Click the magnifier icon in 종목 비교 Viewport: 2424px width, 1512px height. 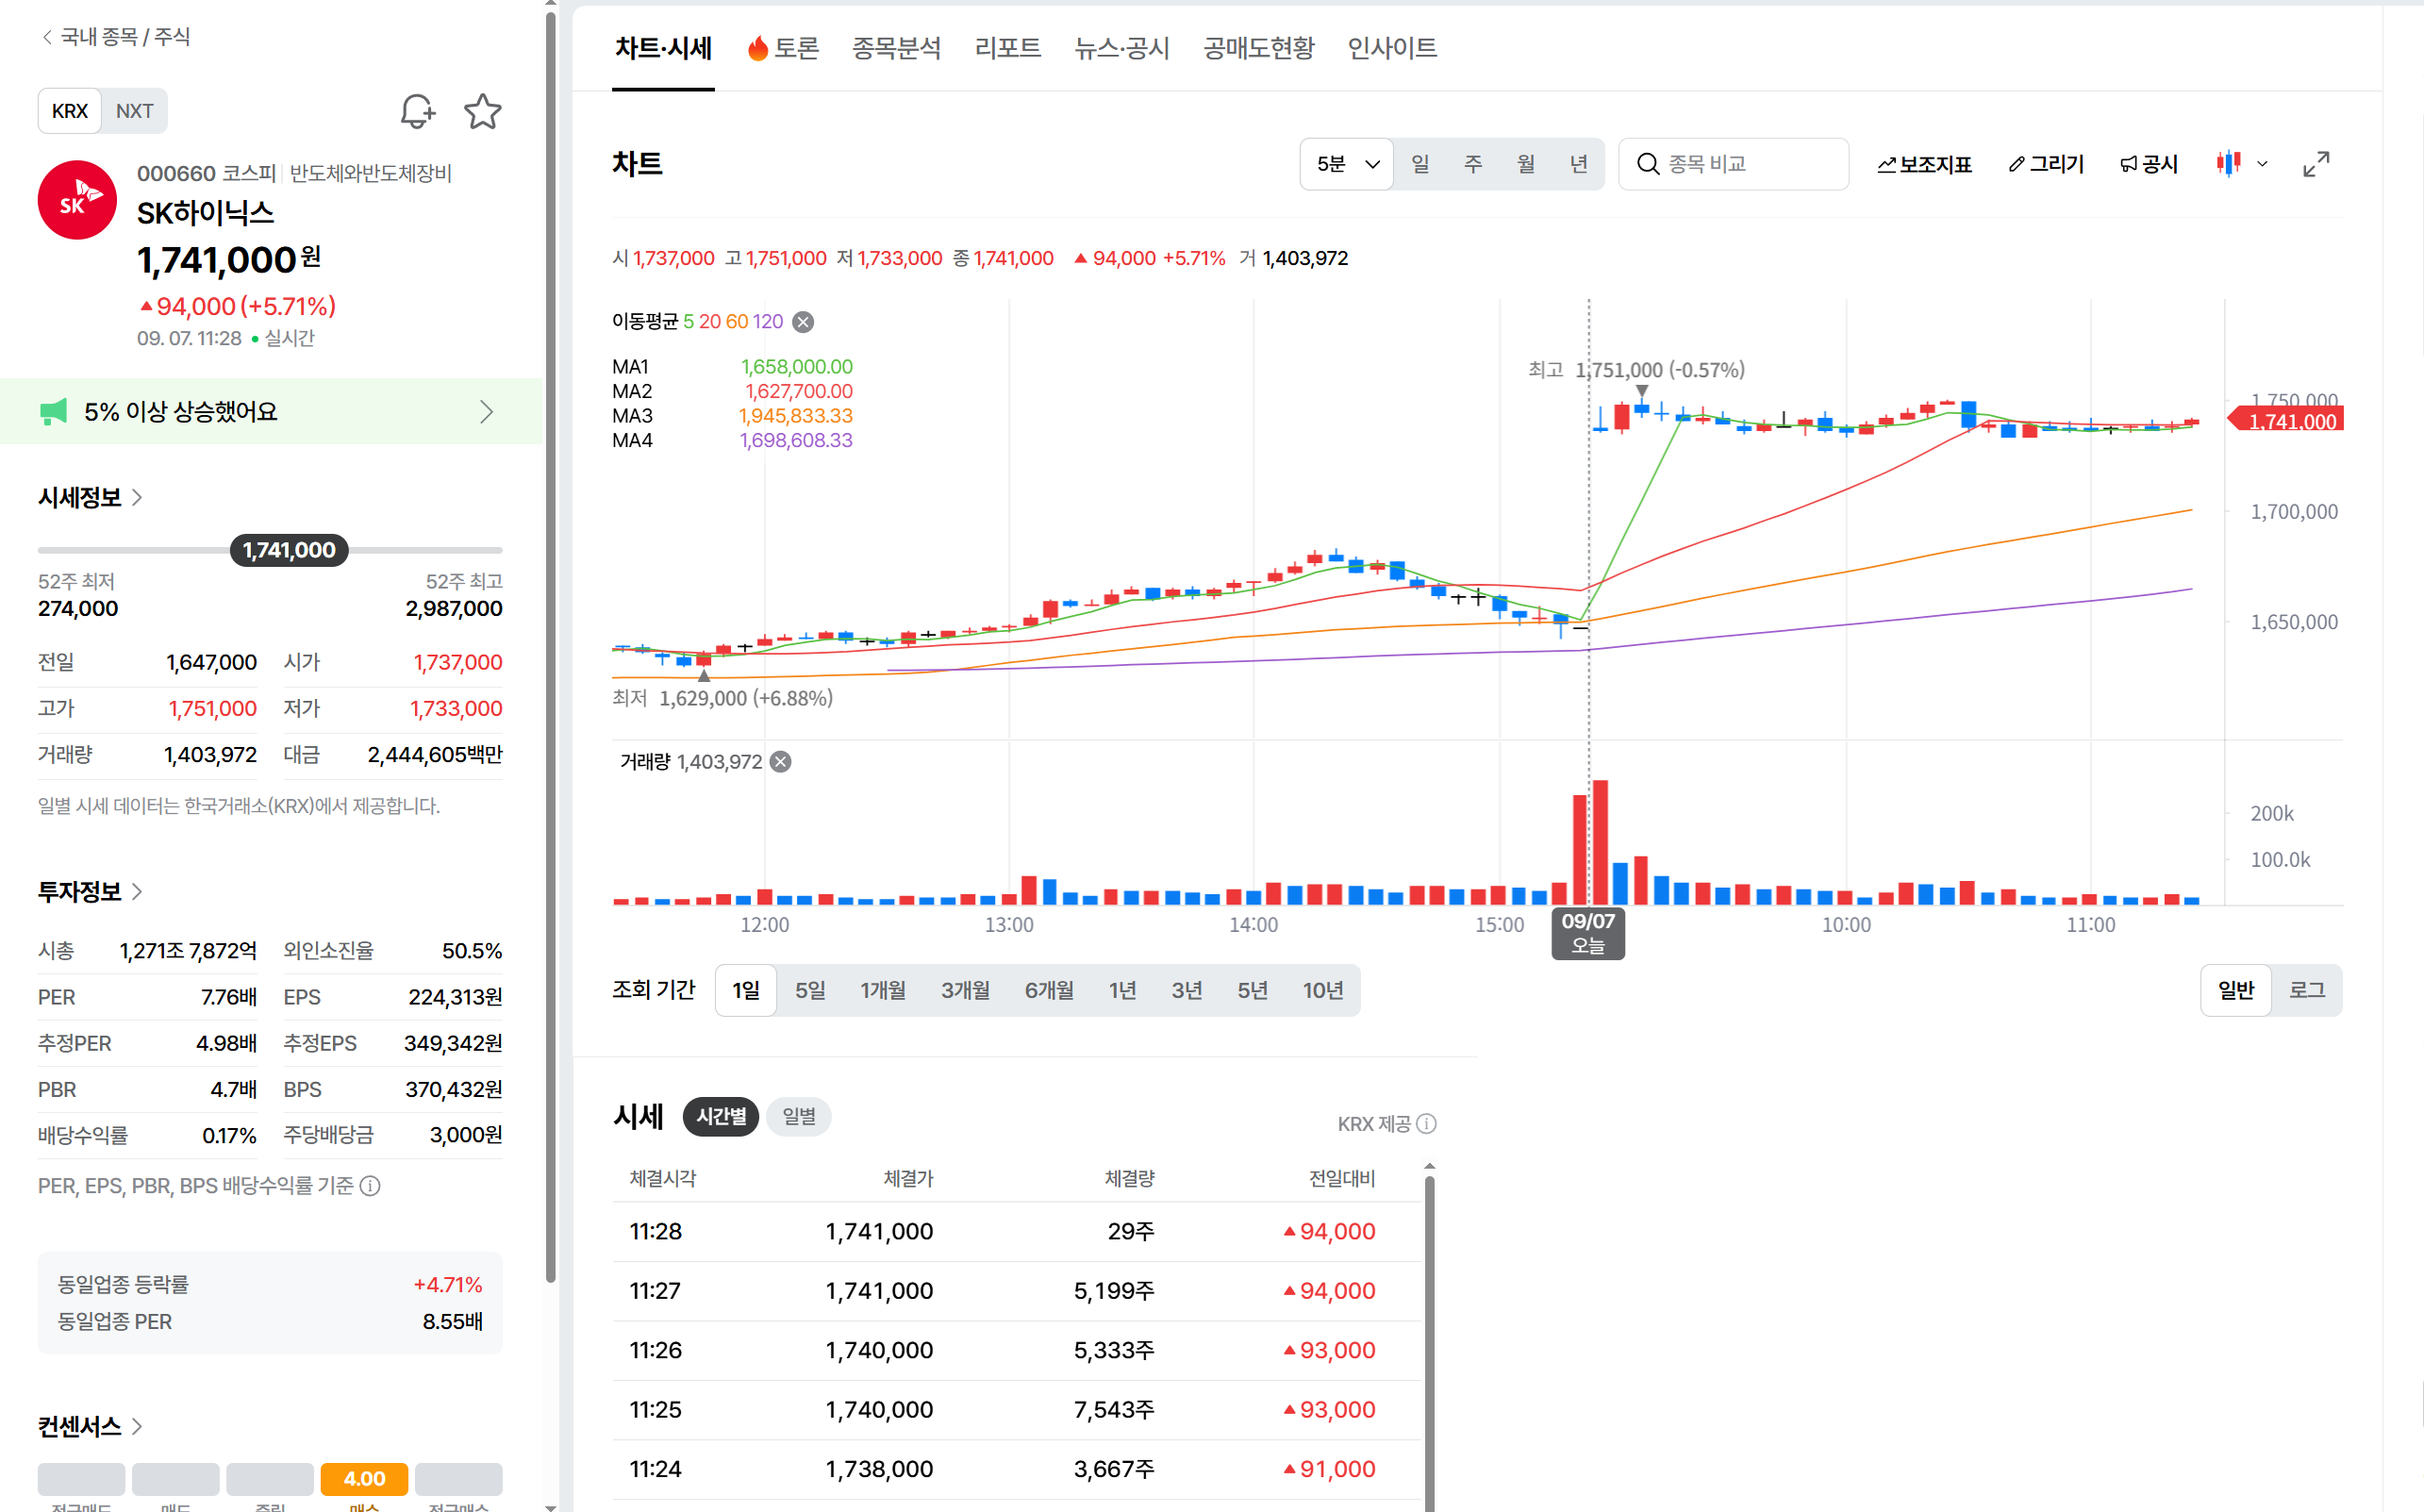pyautogui.click(x=1648, y=164)
